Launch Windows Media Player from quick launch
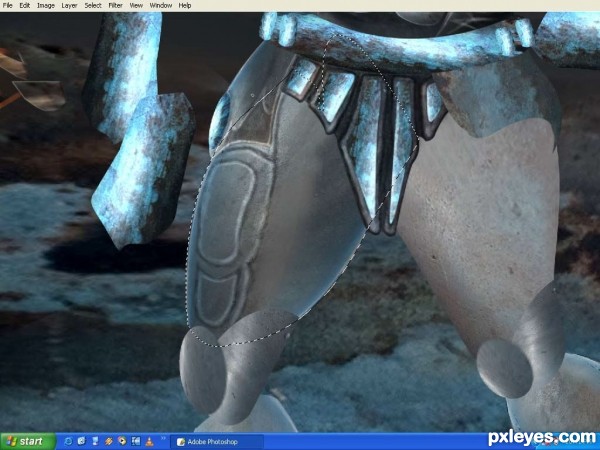 coord(122,441)
